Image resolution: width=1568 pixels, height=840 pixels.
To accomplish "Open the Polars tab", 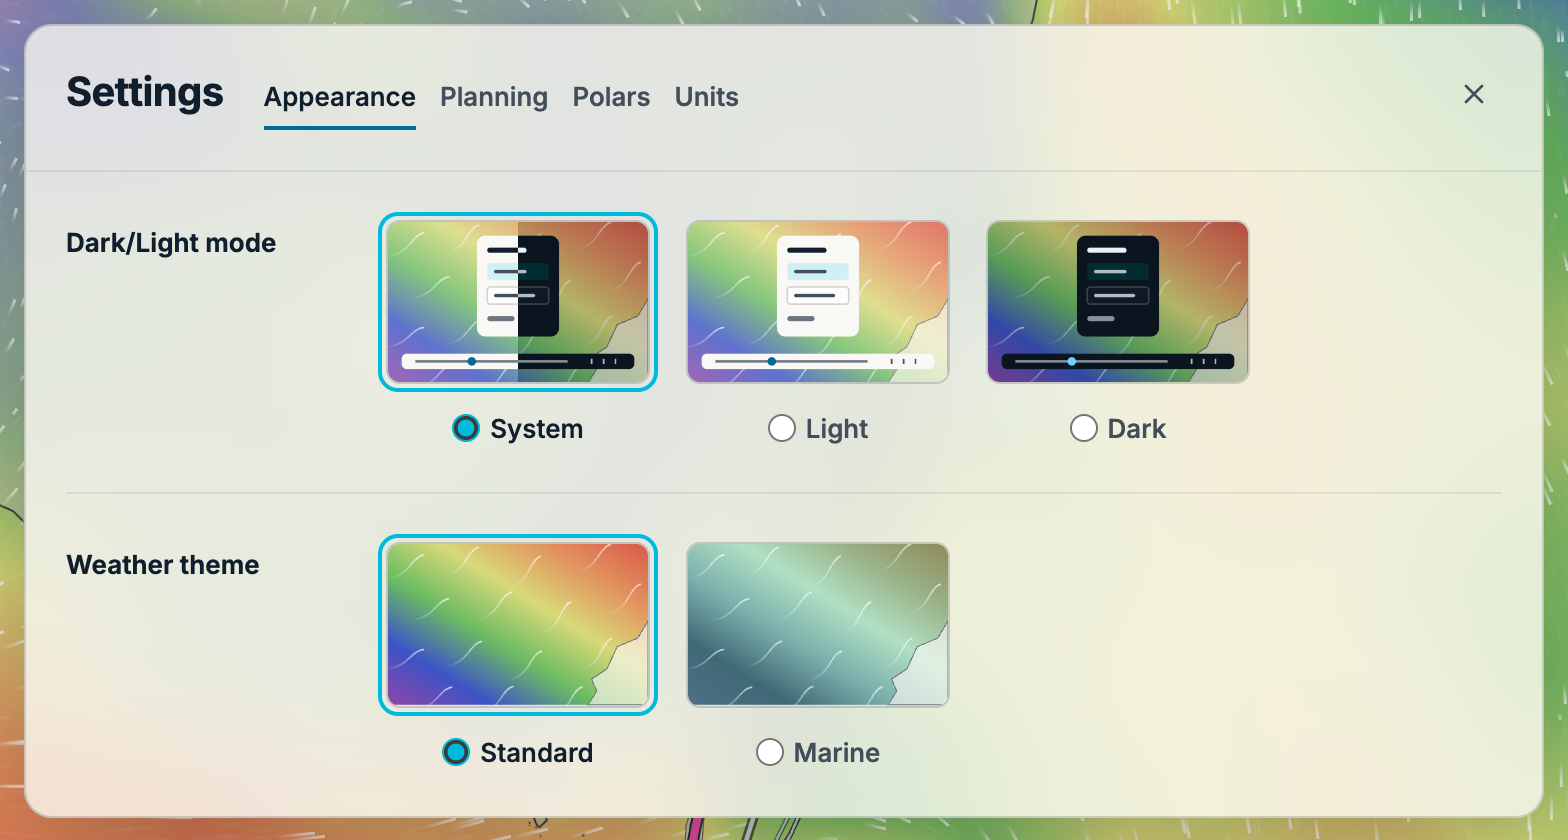I will point(611,97).
